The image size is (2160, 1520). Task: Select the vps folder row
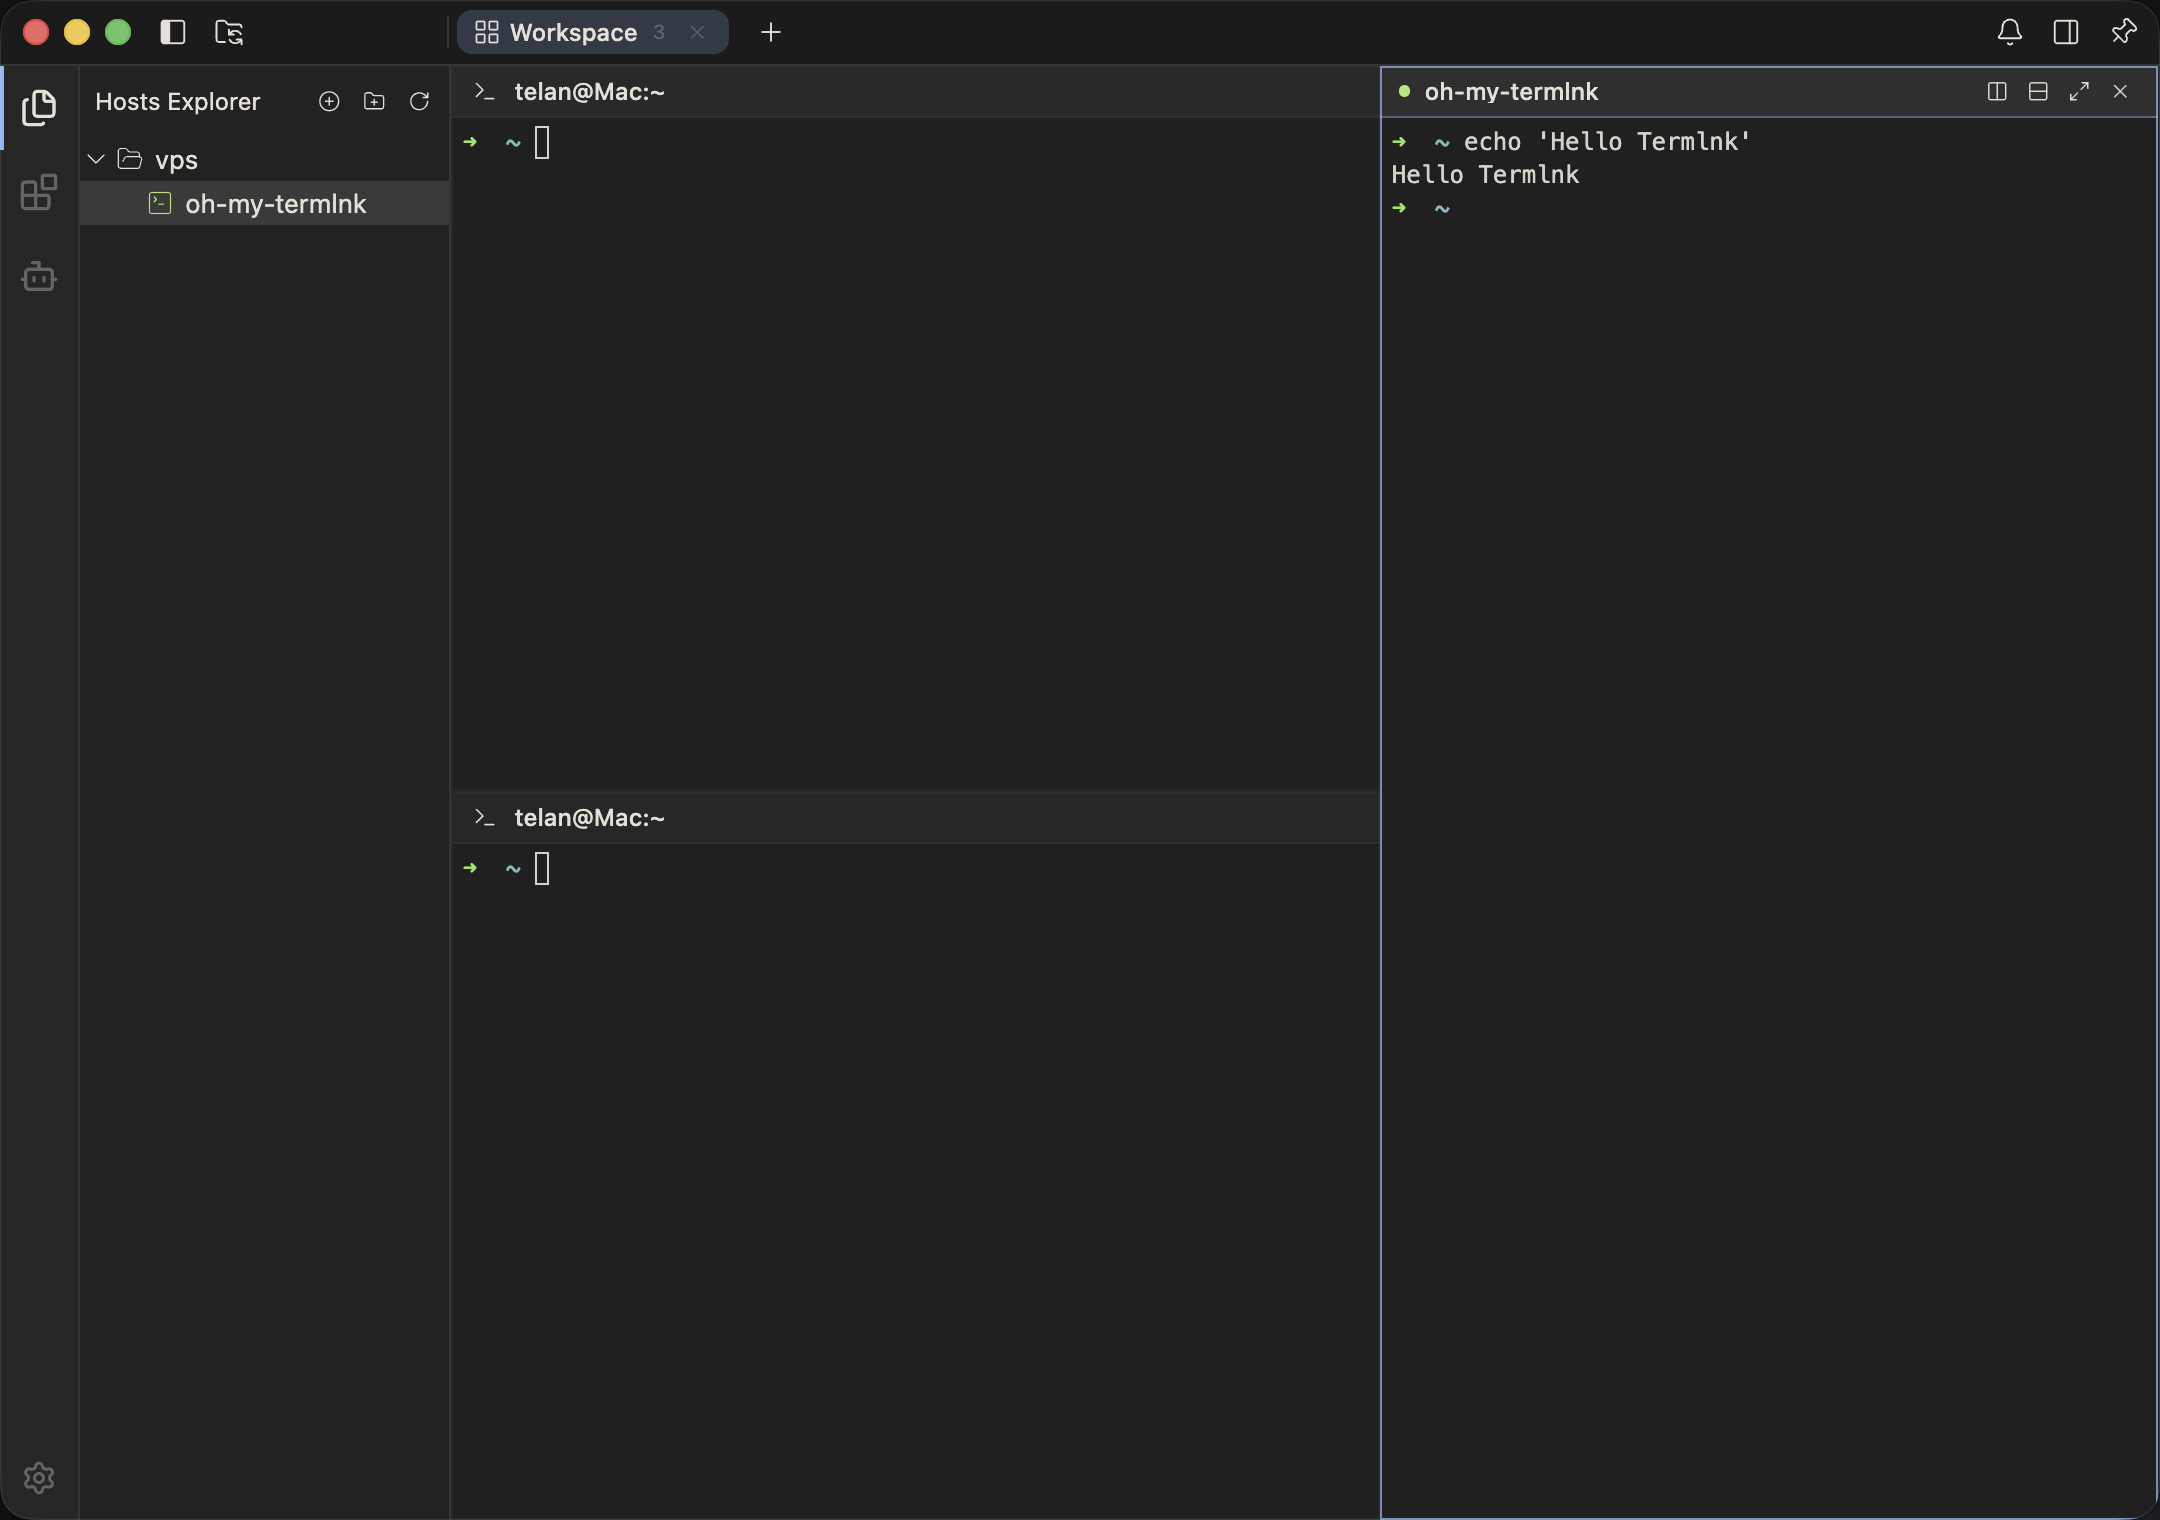[264, 159]
